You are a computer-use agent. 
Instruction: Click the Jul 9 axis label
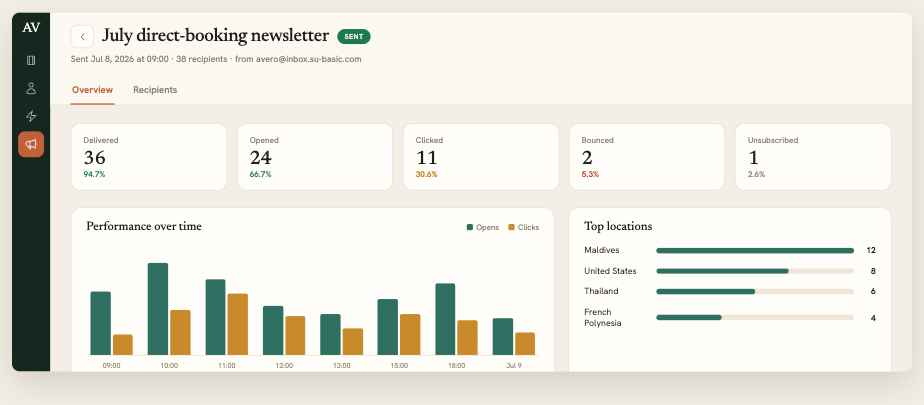[513, 366]
